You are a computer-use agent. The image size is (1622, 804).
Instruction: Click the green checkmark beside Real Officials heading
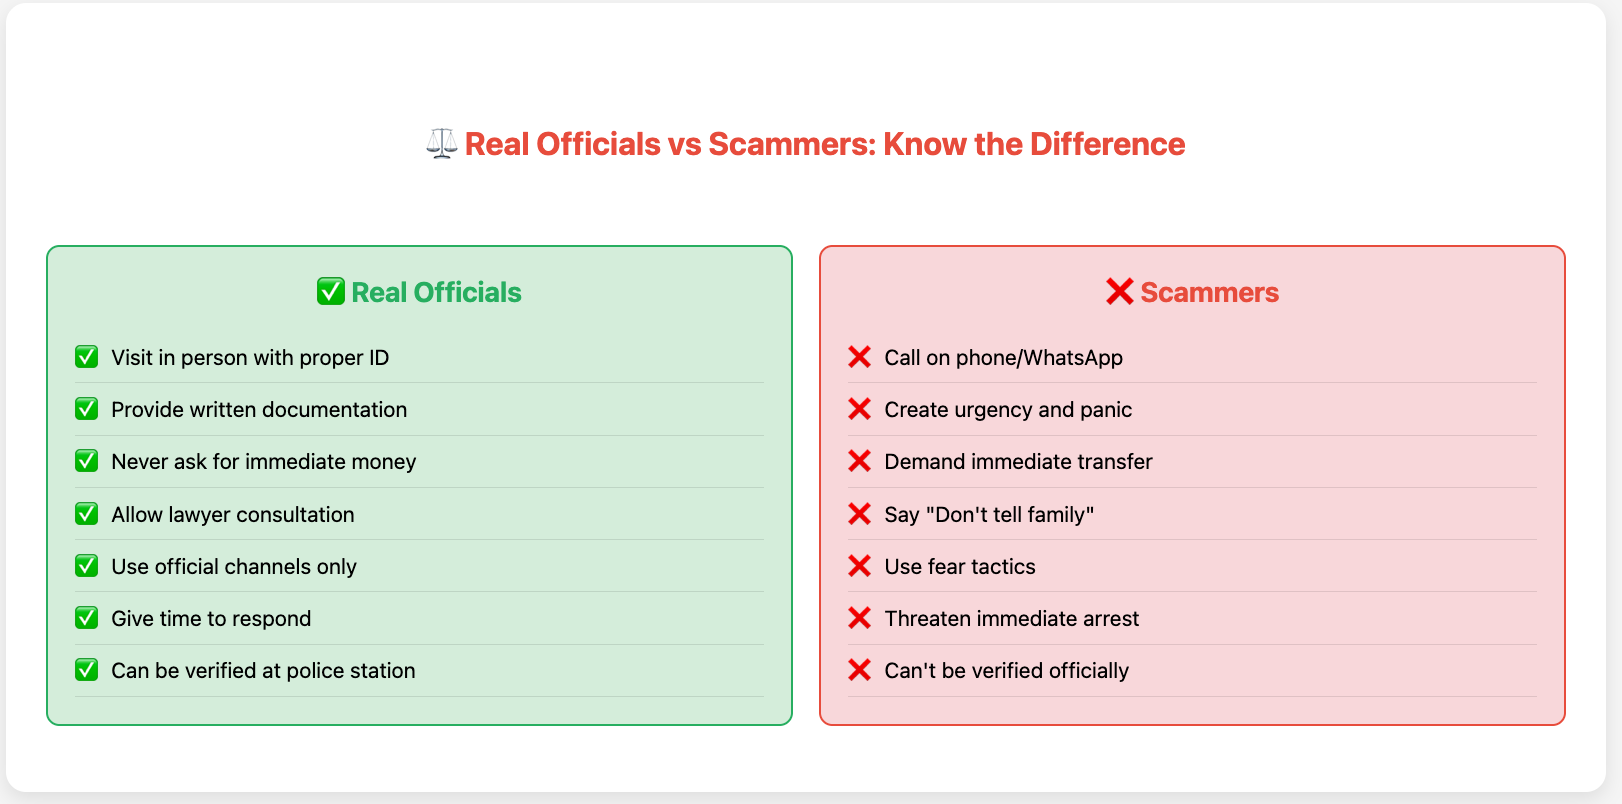[x=331, y=292]
